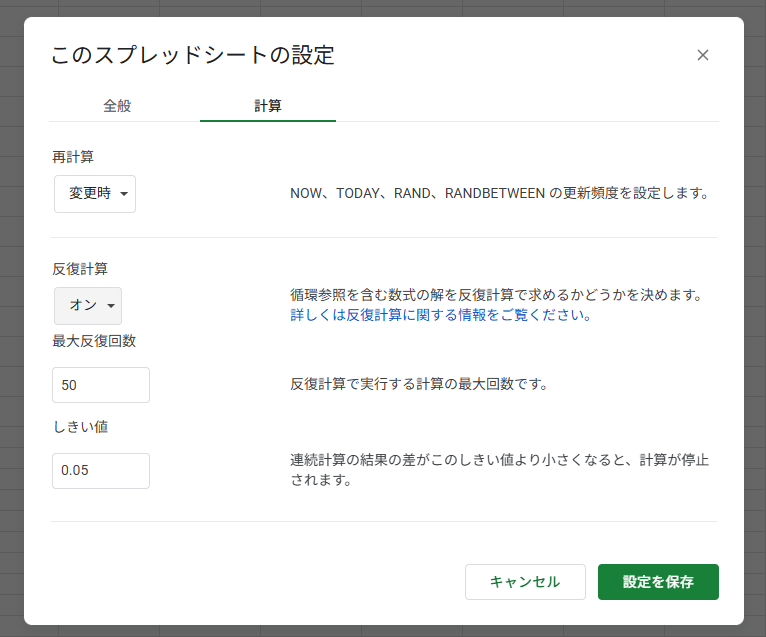Click the 反復計算で実行する計算の最大回数 description
Screen dimensions: 766x637
tap(418, 385)
